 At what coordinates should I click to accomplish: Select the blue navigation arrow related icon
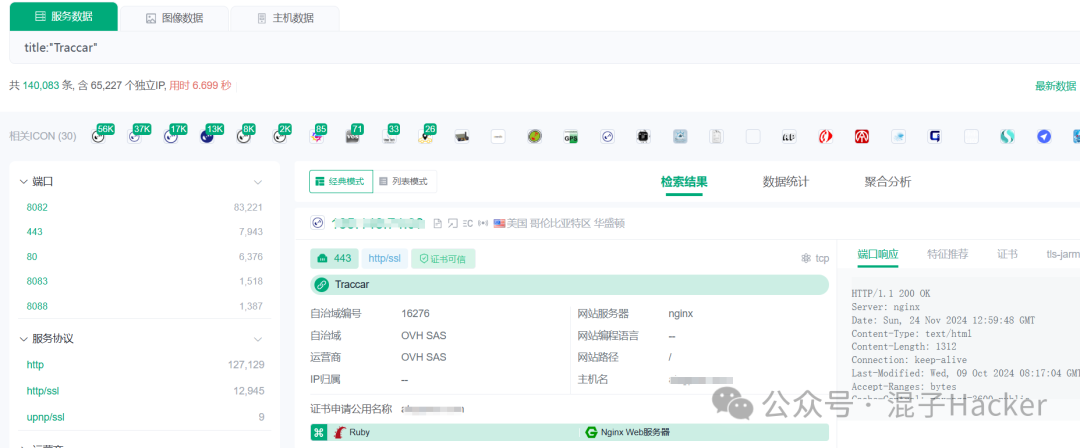tap(1044, 137)
